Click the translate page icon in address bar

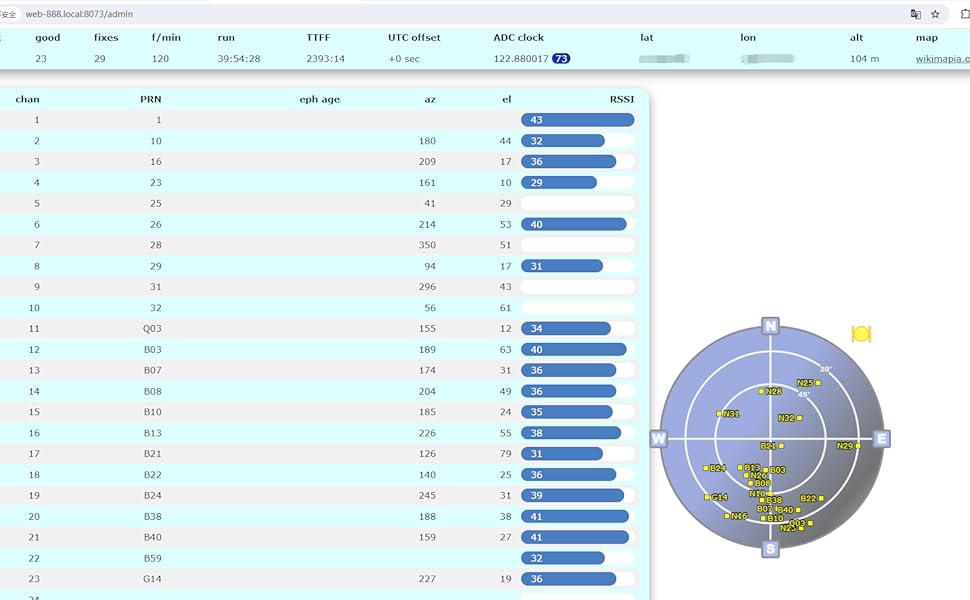[915, 14]
